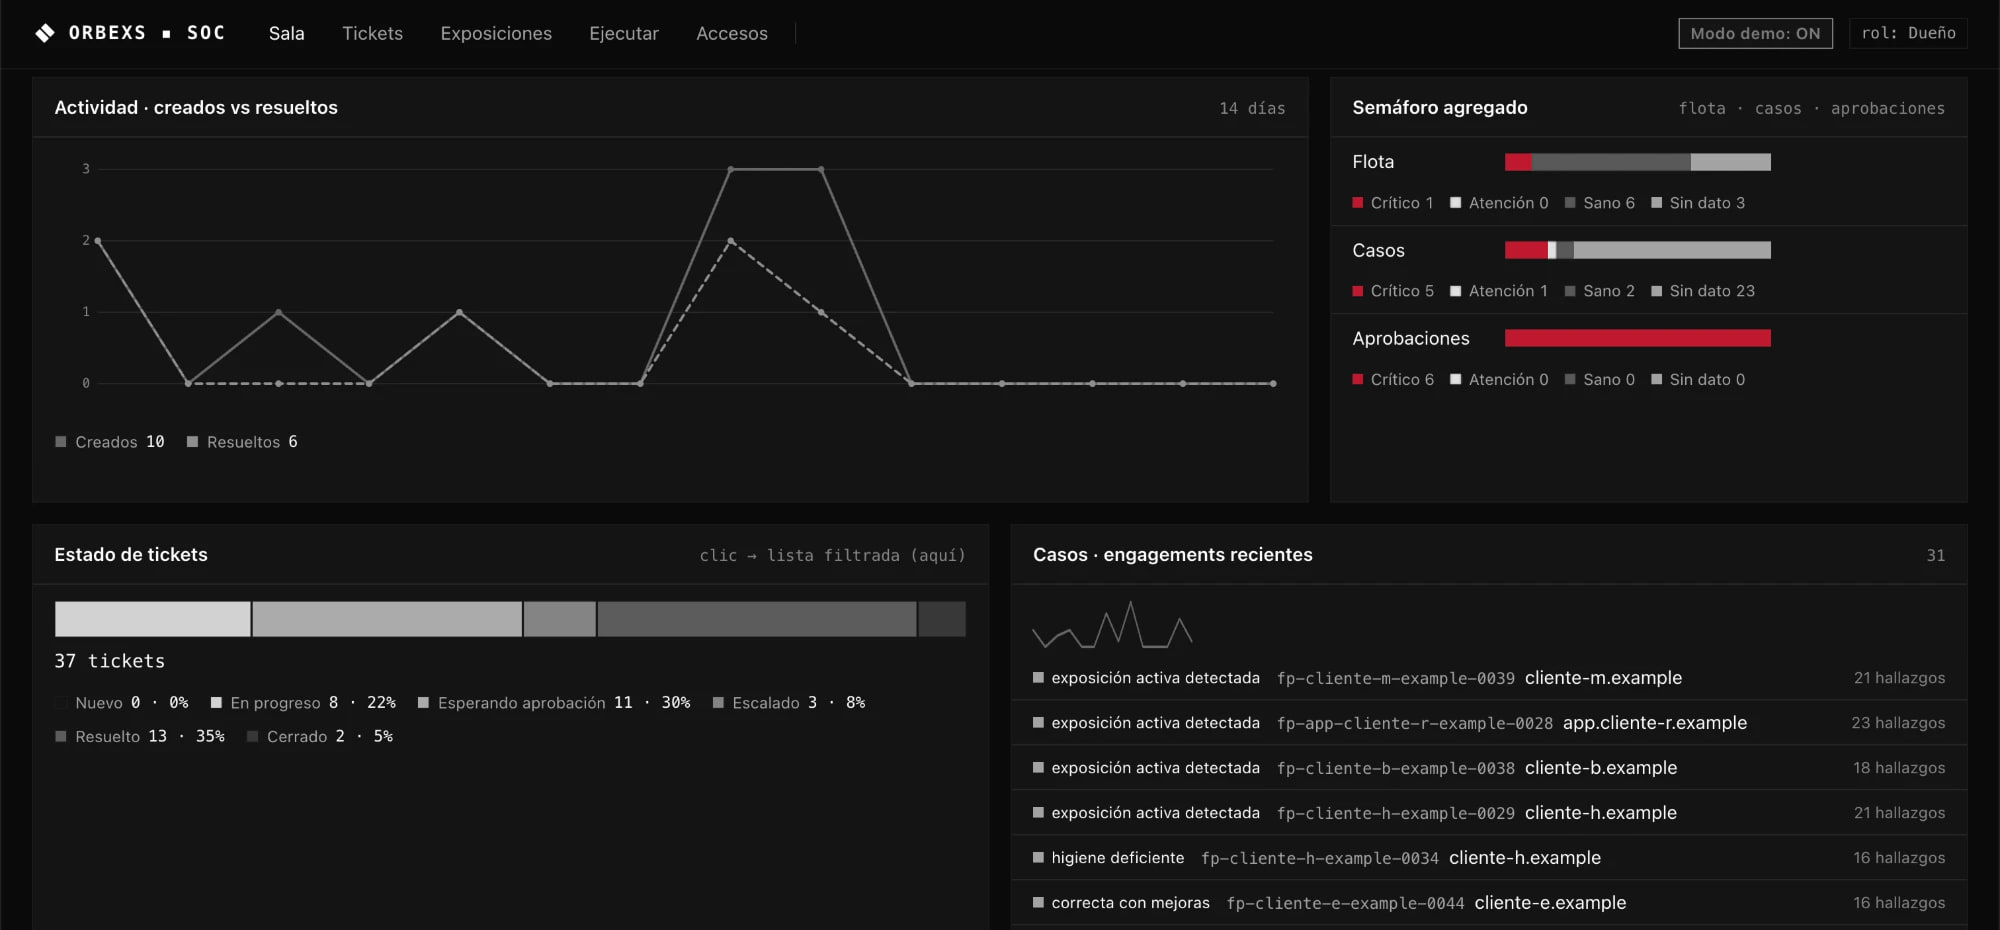
Task: Click clic → lista filtrada (aquí) hint
Action: pyautogui.click(x=832, y=555)
